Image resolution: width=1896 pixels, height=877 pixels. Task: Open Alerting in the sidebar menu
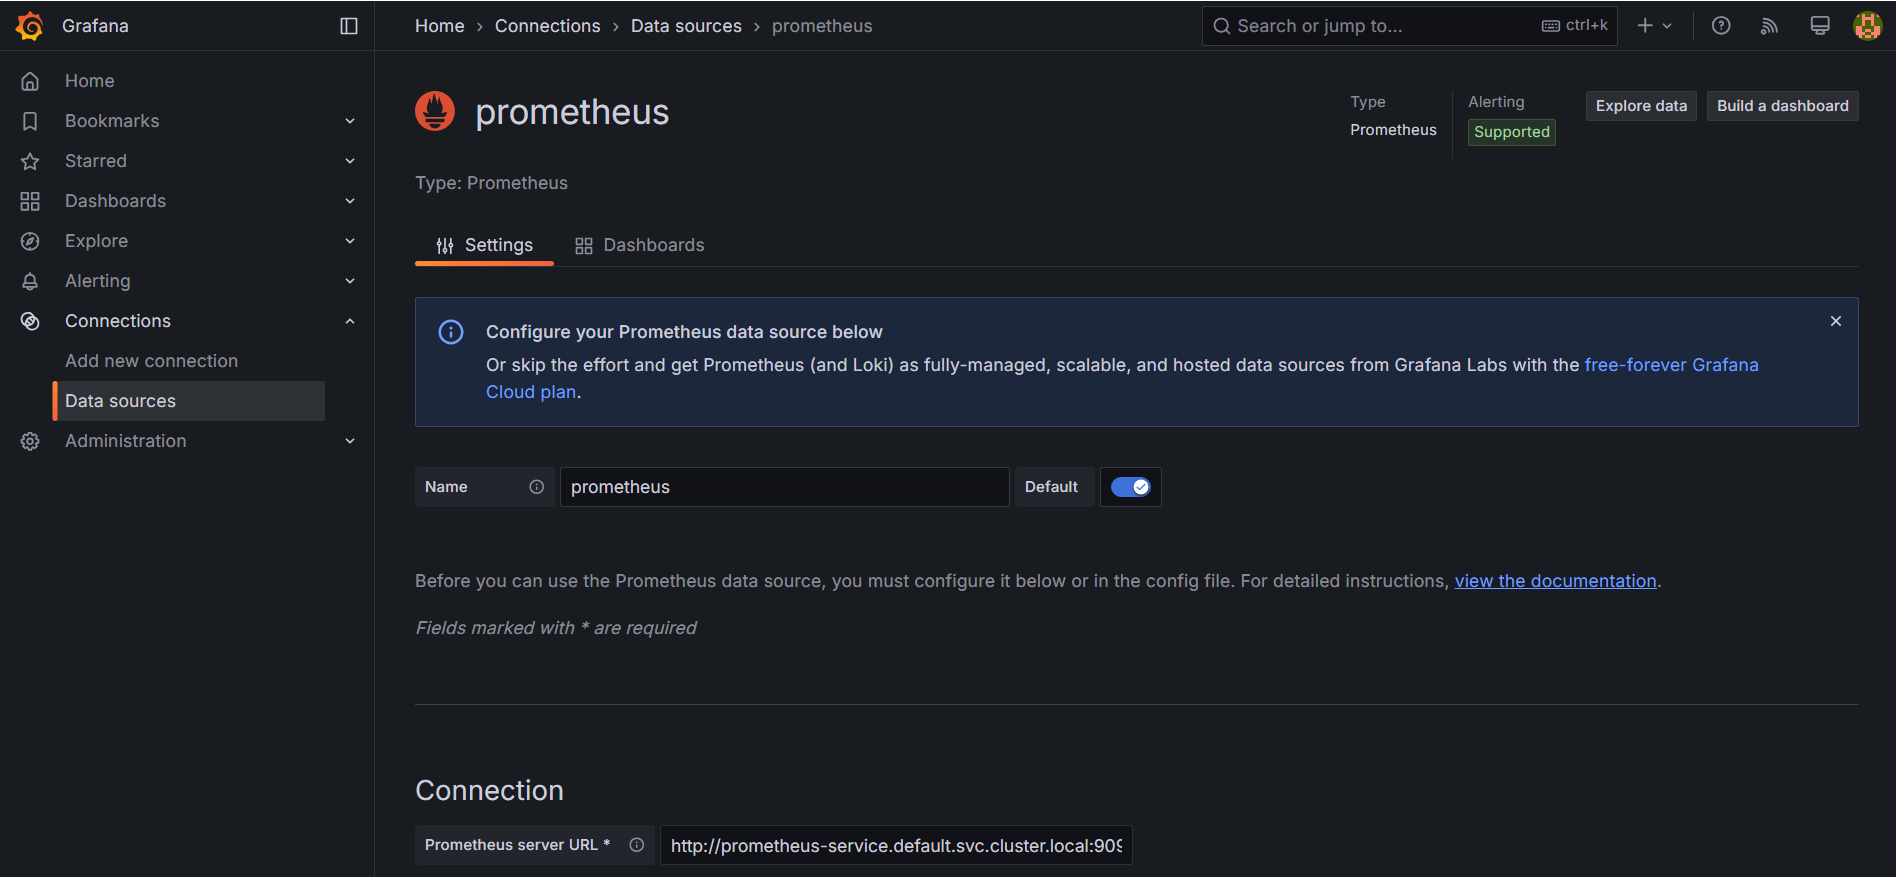(98, 281)
